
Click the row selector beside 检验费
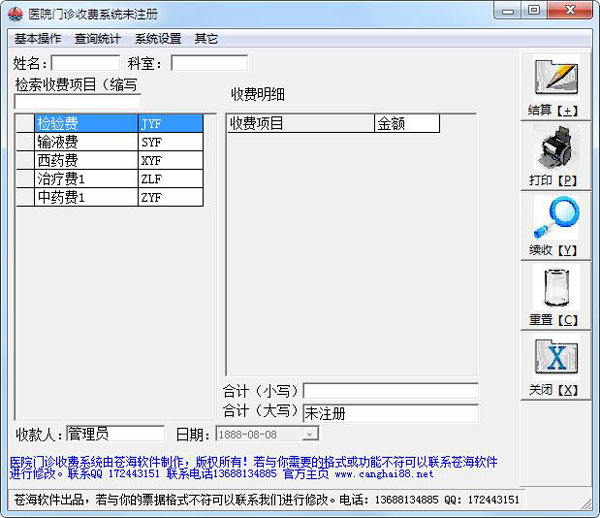tap(25, 123)
